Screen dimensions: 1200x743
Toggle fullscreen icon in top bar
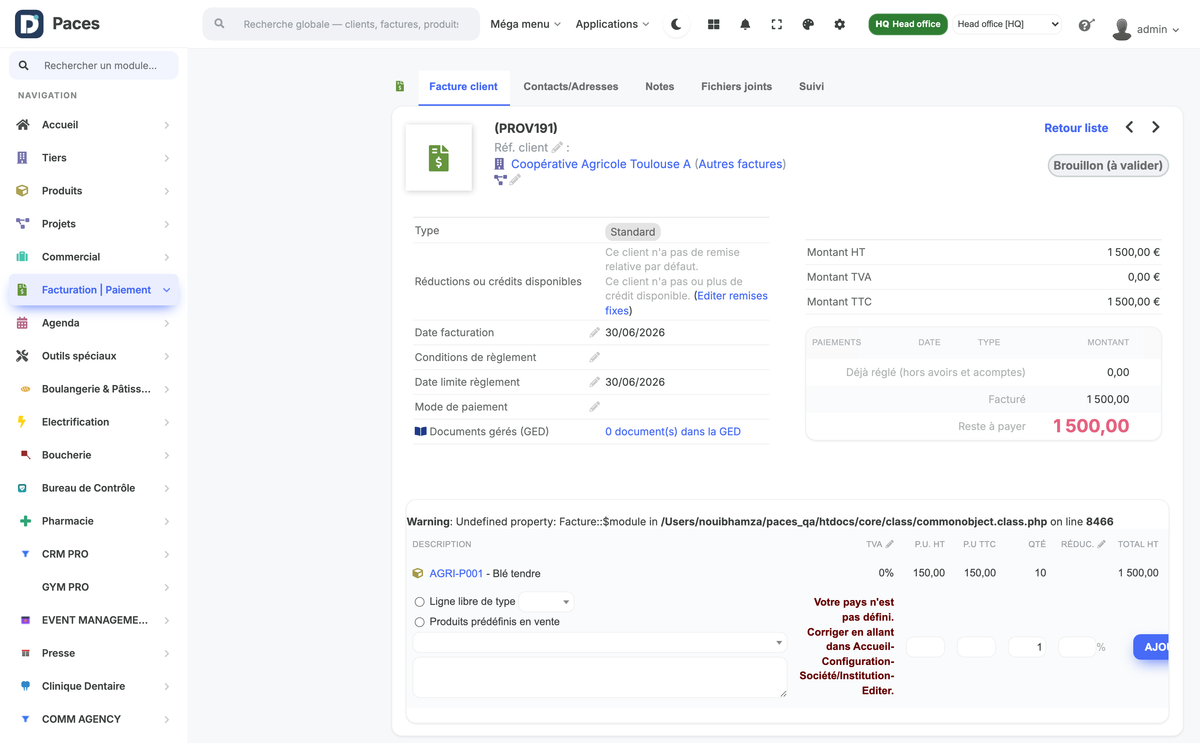pyautogui.click(x=777, y=24)
